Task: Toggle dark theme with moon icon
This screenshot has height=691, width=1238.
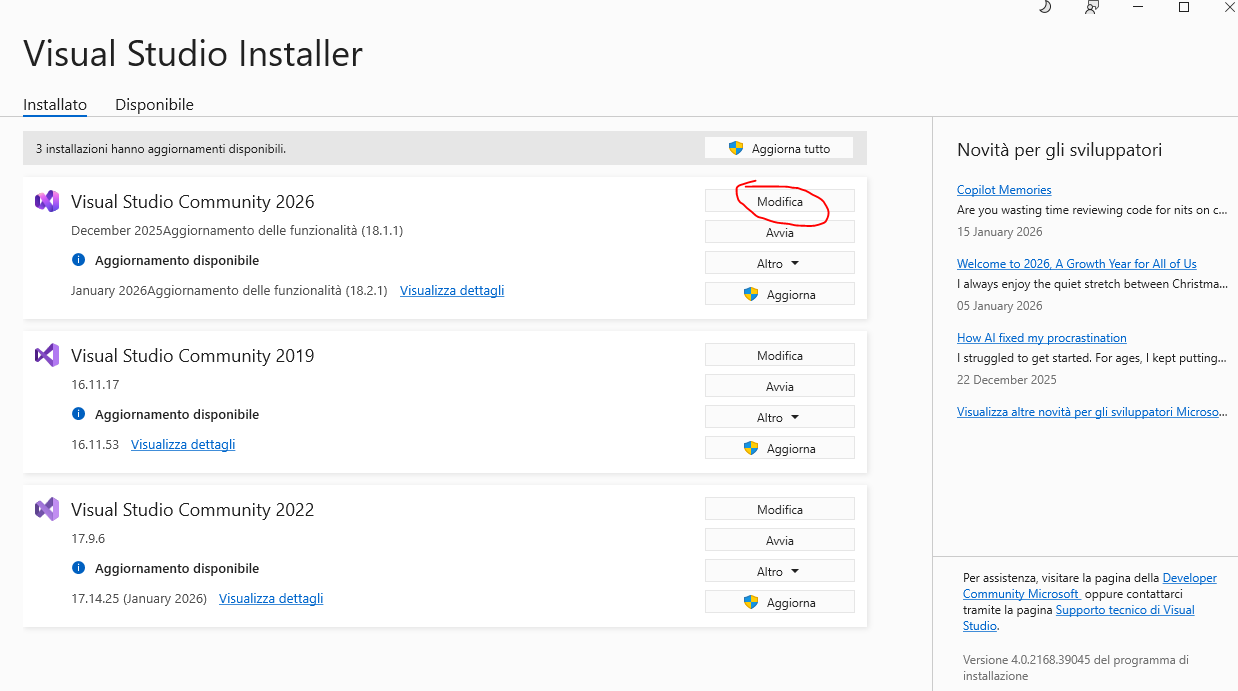Action: [x=1045, y=7]
